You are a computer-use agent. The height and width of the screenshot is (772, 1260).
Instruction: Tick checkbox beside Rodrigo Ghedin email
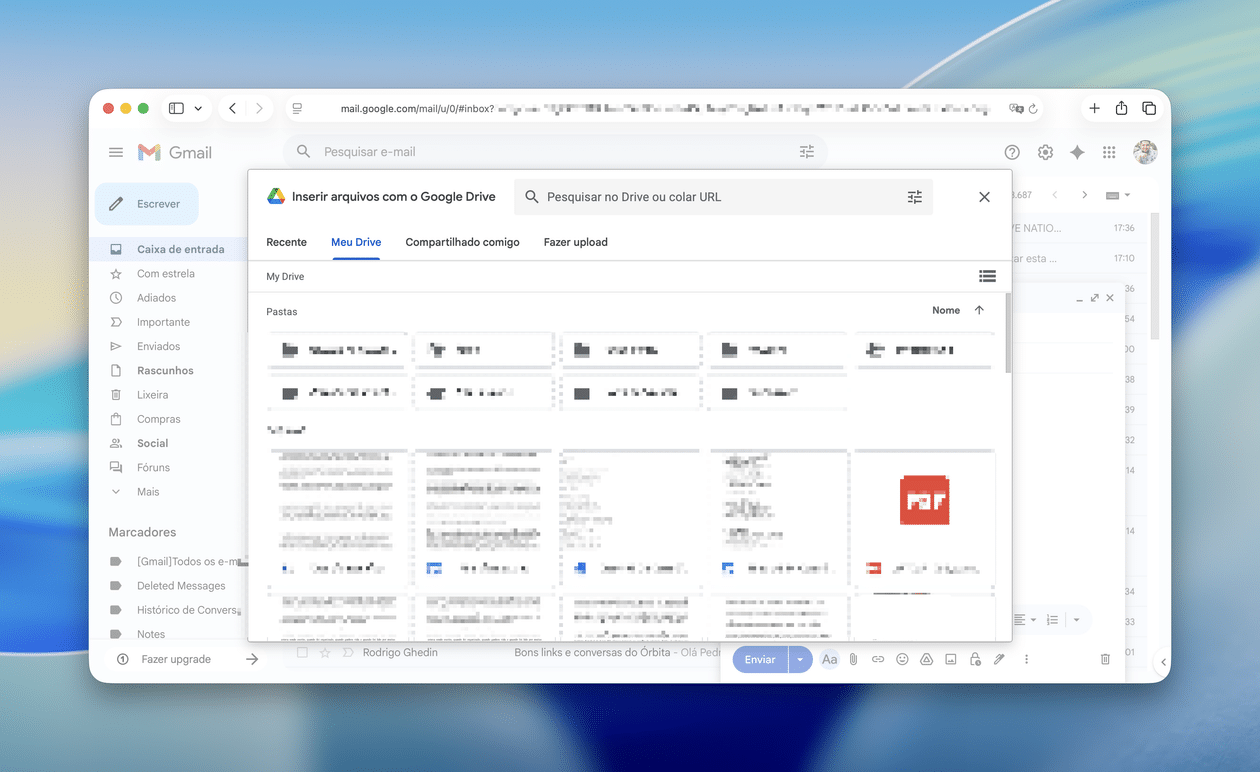pos(302,653)
